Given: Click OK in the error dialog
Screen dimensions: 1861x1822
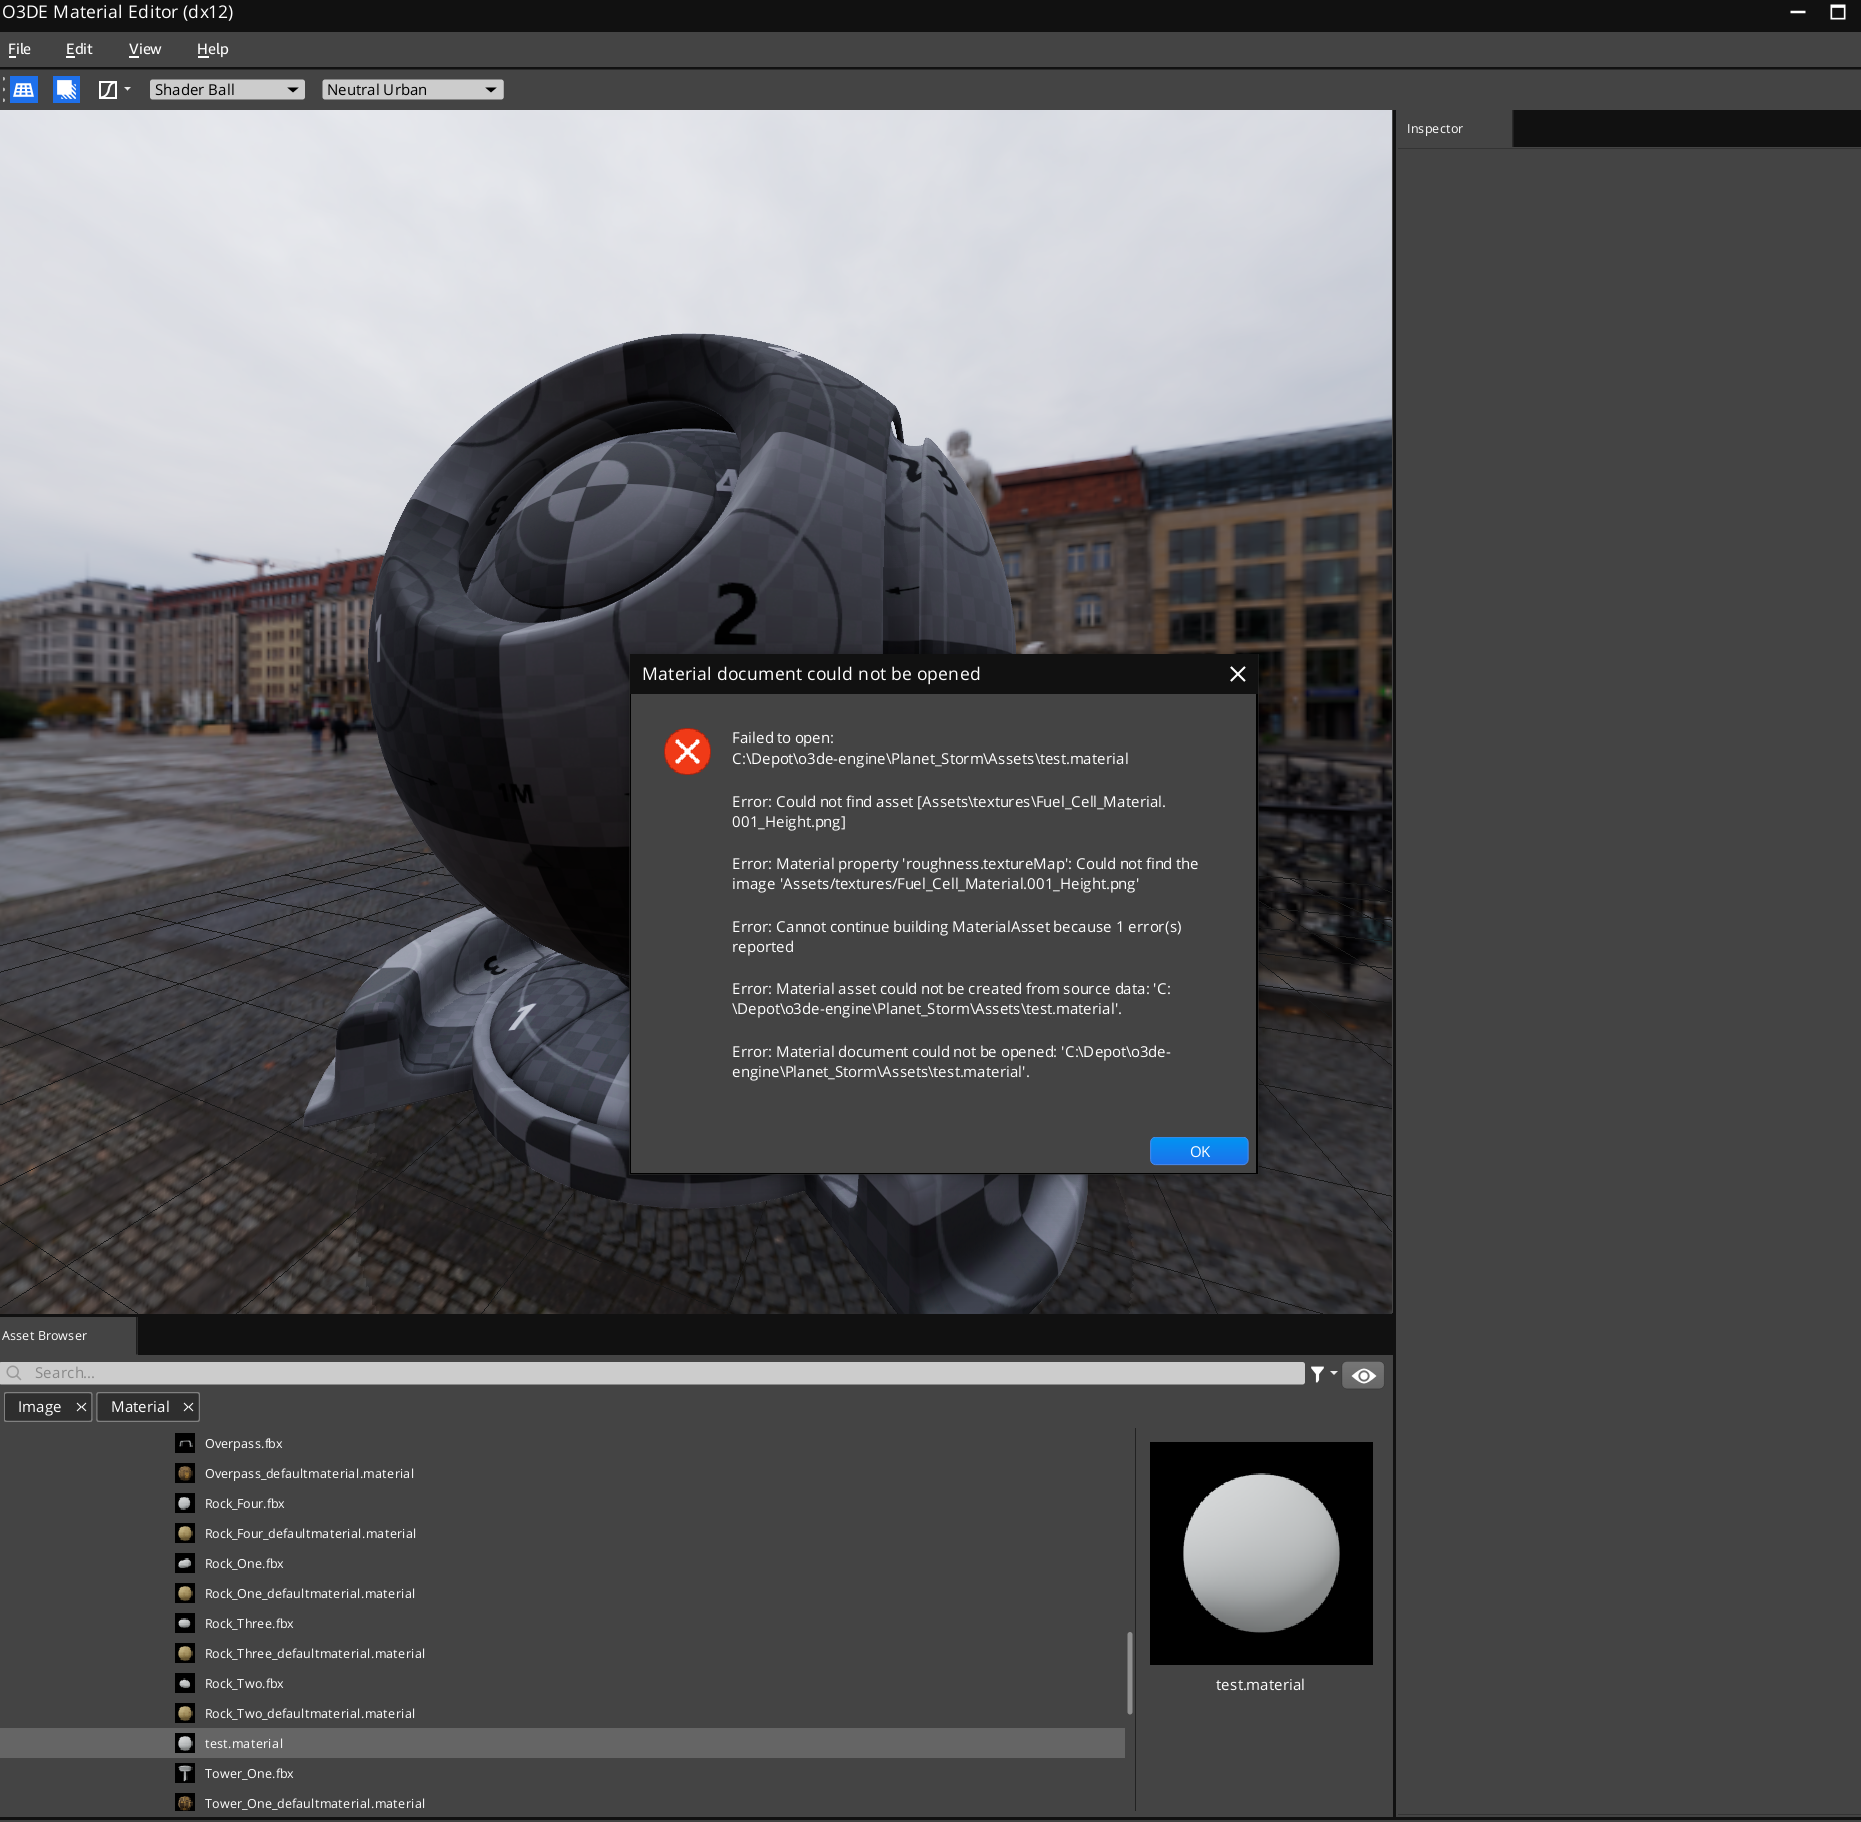Looking at the screenshot, I should (1199, 1152).
